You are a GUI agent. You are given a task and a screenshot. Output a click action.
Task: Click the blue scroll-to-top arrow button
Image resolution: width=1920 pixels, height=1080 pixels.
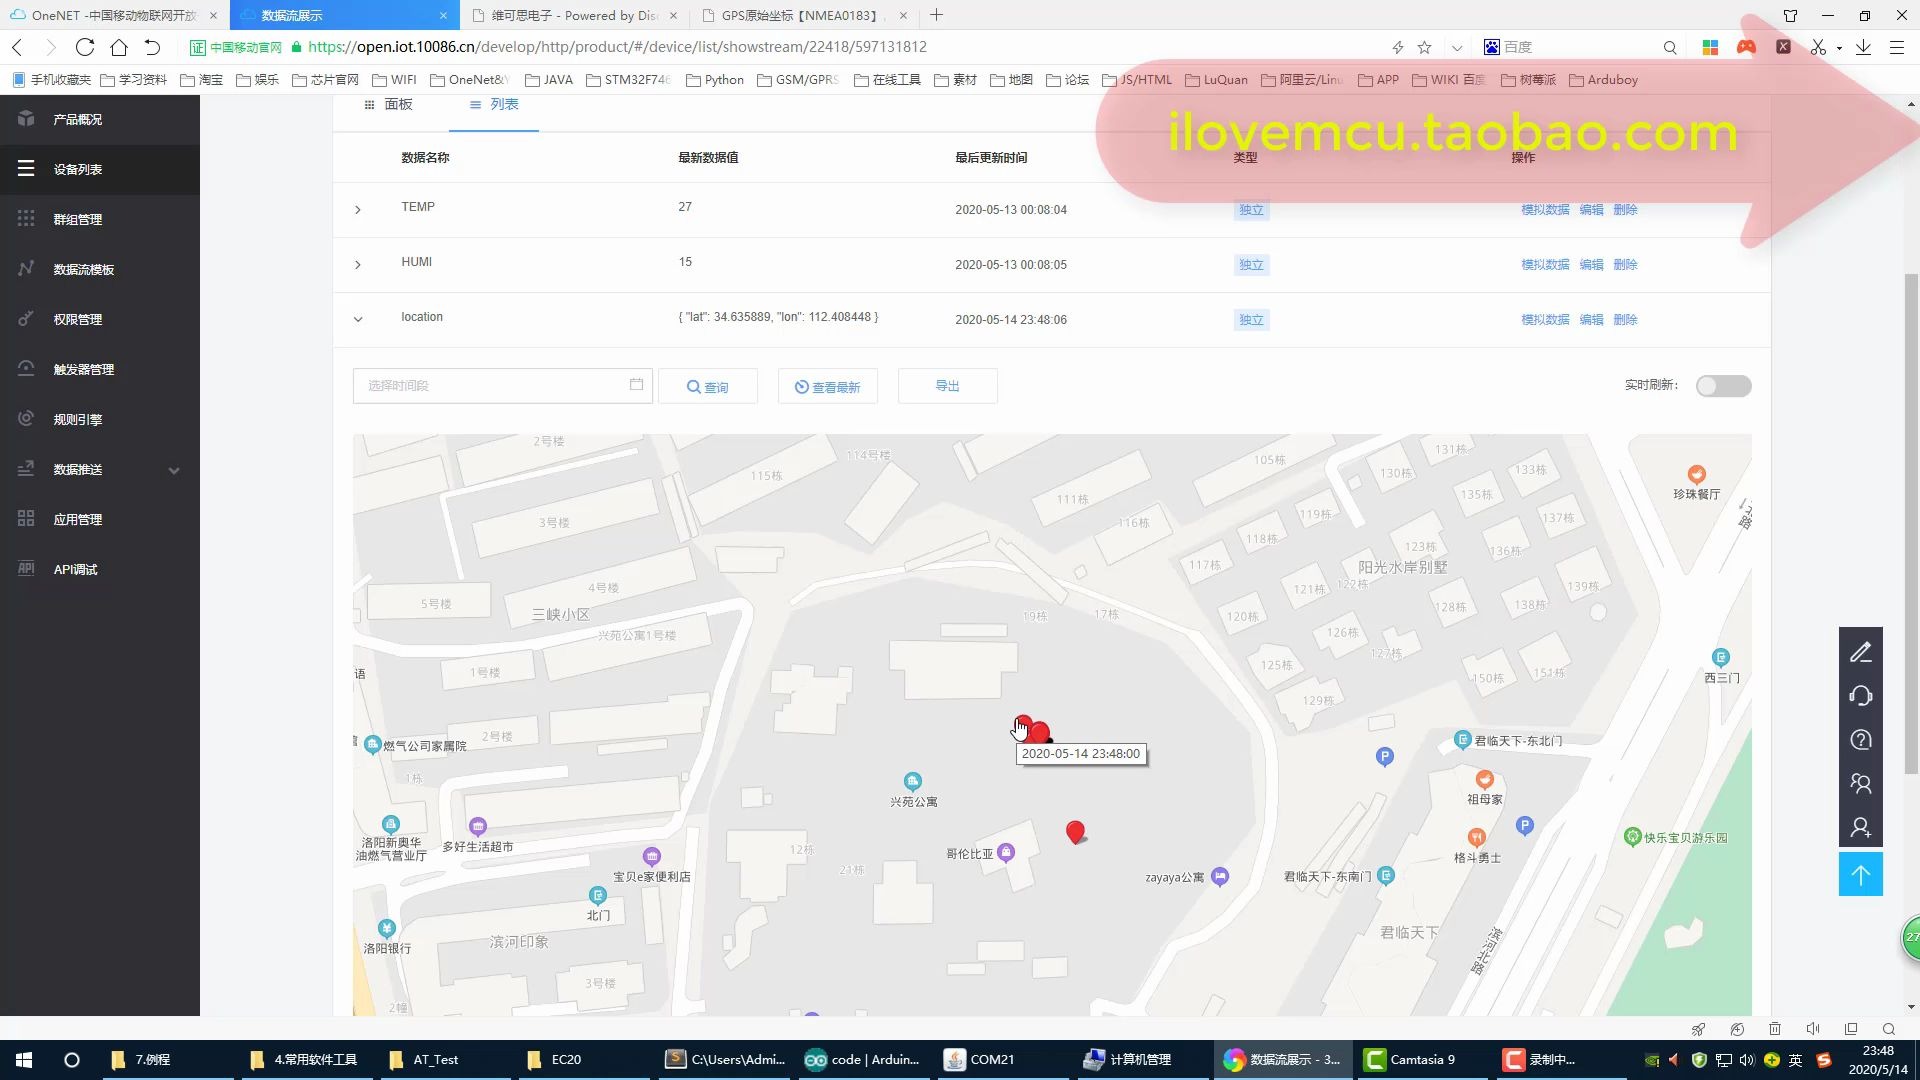pyautogui.click(x=1860, y=875)
